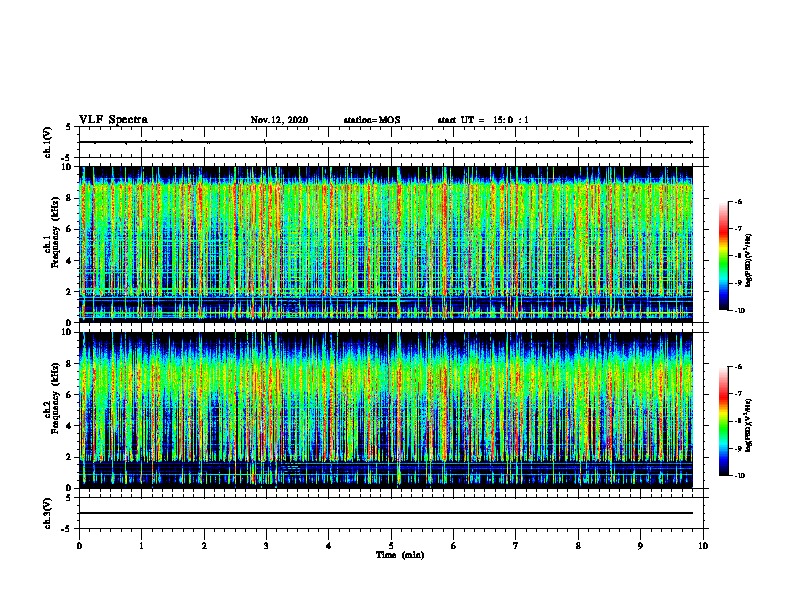Click the ch.2 spectrogram color scale bar
Screen dimensions: 792x612
tap(723, 421)
